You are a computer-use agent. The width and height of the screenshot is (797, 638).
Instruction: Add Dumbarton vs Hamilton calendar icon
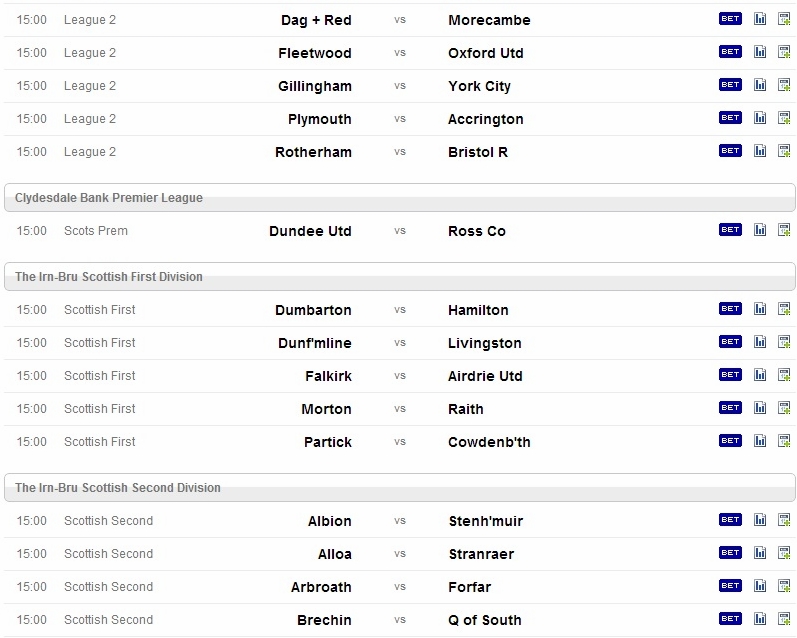coord(784,309)
